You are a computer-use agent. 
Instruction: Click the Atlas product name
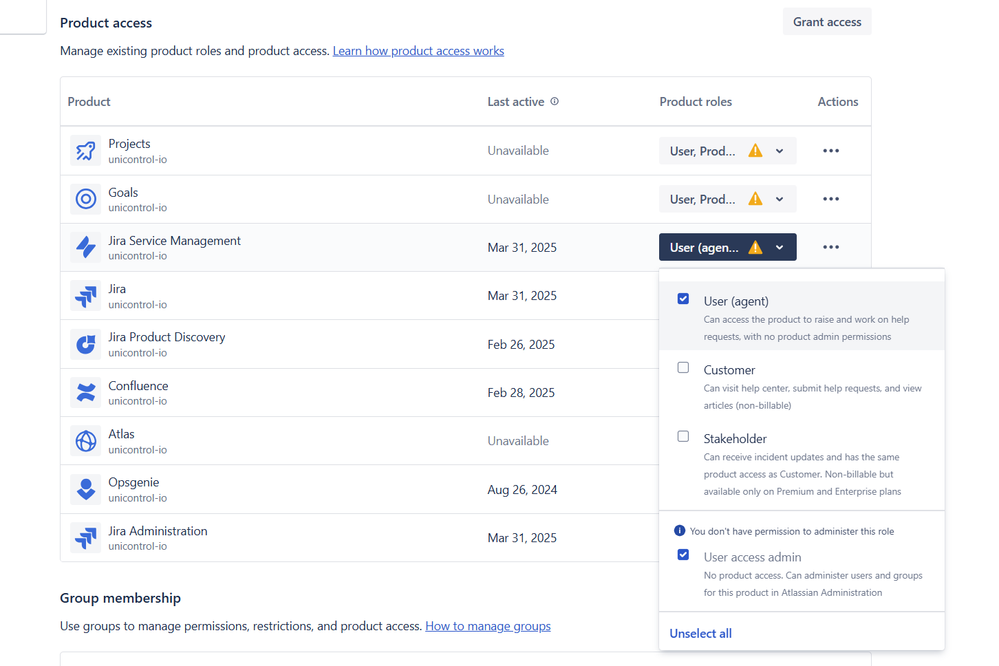121,434
